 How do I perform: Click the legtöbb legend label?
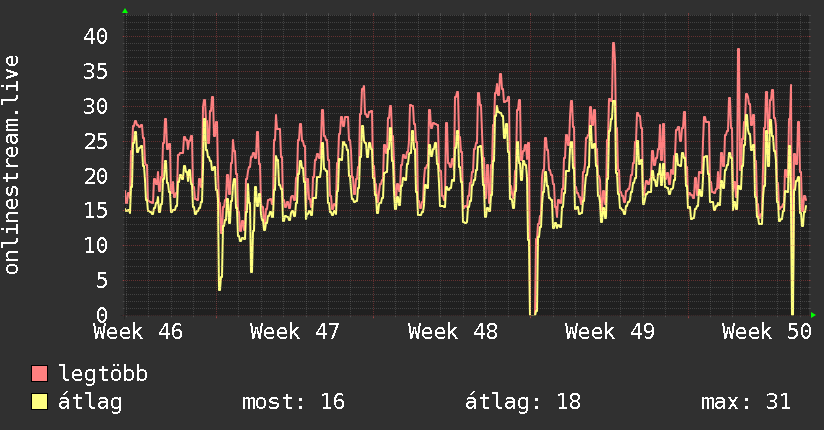[103, 373]
